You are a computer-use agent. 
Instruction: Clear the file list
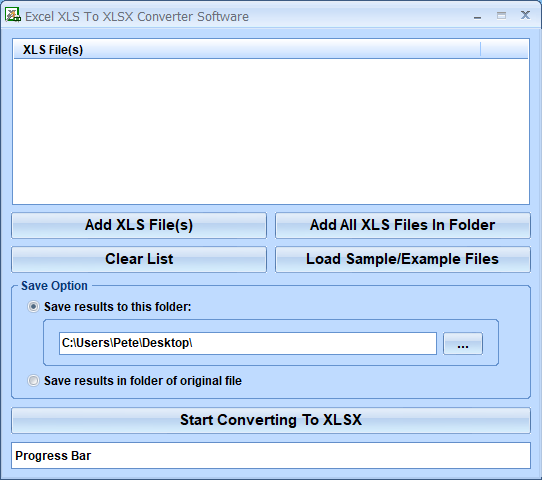139,259
